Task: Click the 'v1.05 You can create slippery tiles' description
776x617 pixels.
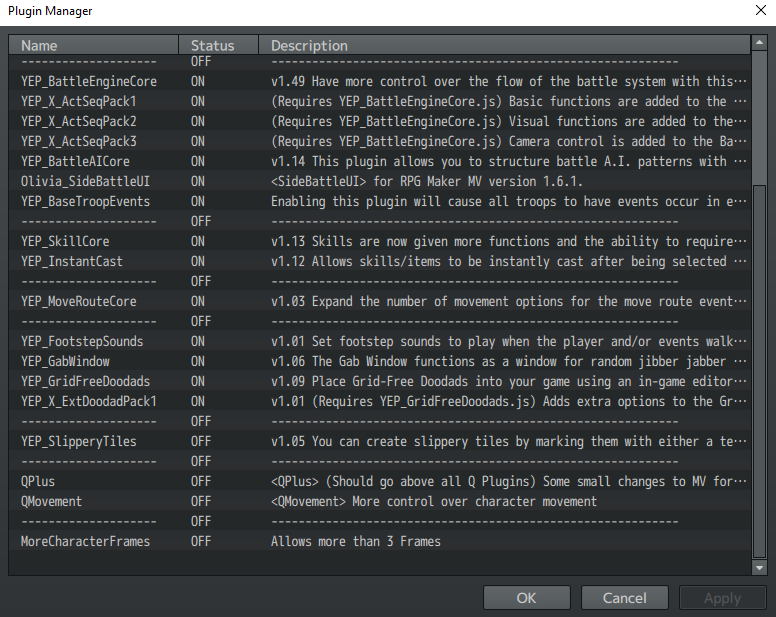Action: (508, 441)
